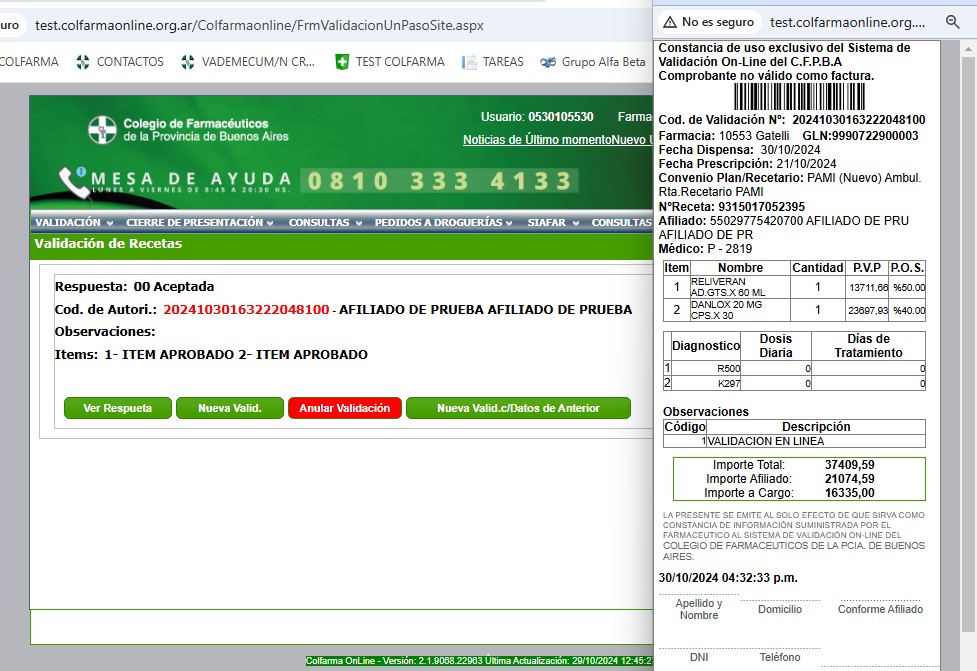Click the barcode on the receipt
Viewport: 977px width, 671px height.
pyautogui.click(x=799, y=97)
